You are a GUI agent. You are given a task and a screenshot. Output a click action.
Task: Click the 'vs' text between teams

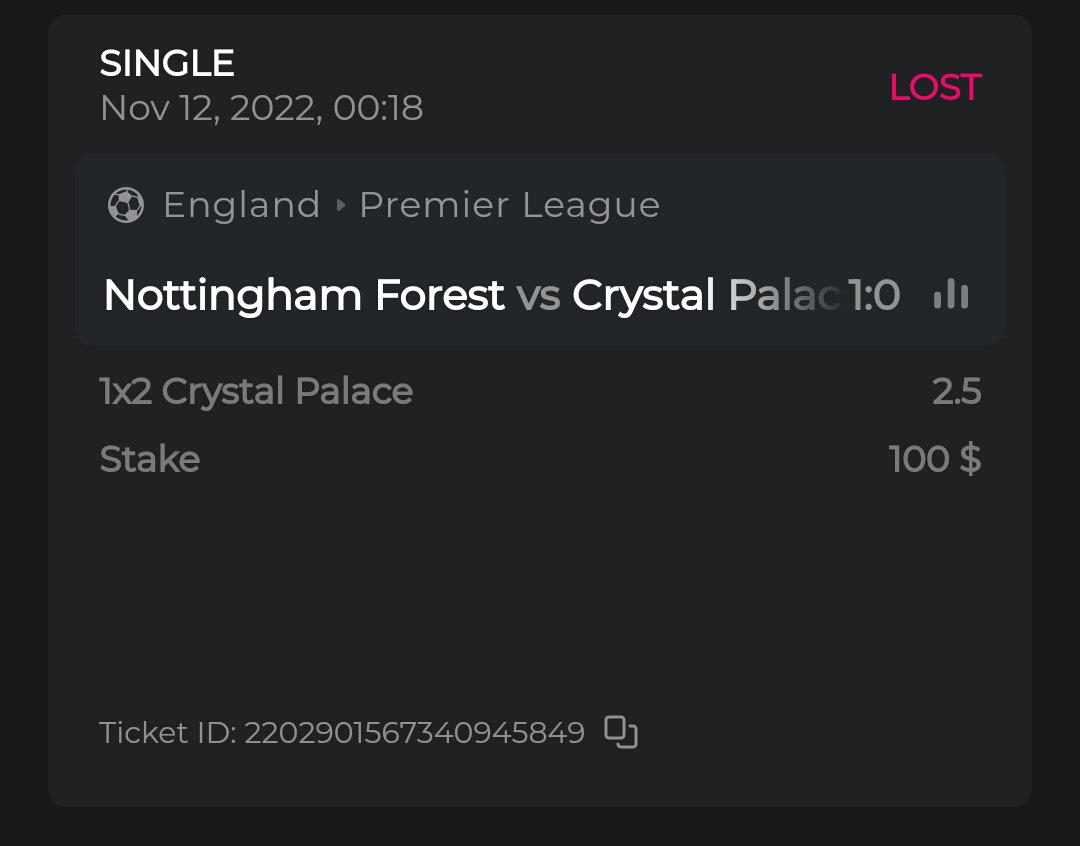click(x=538, y=296)
